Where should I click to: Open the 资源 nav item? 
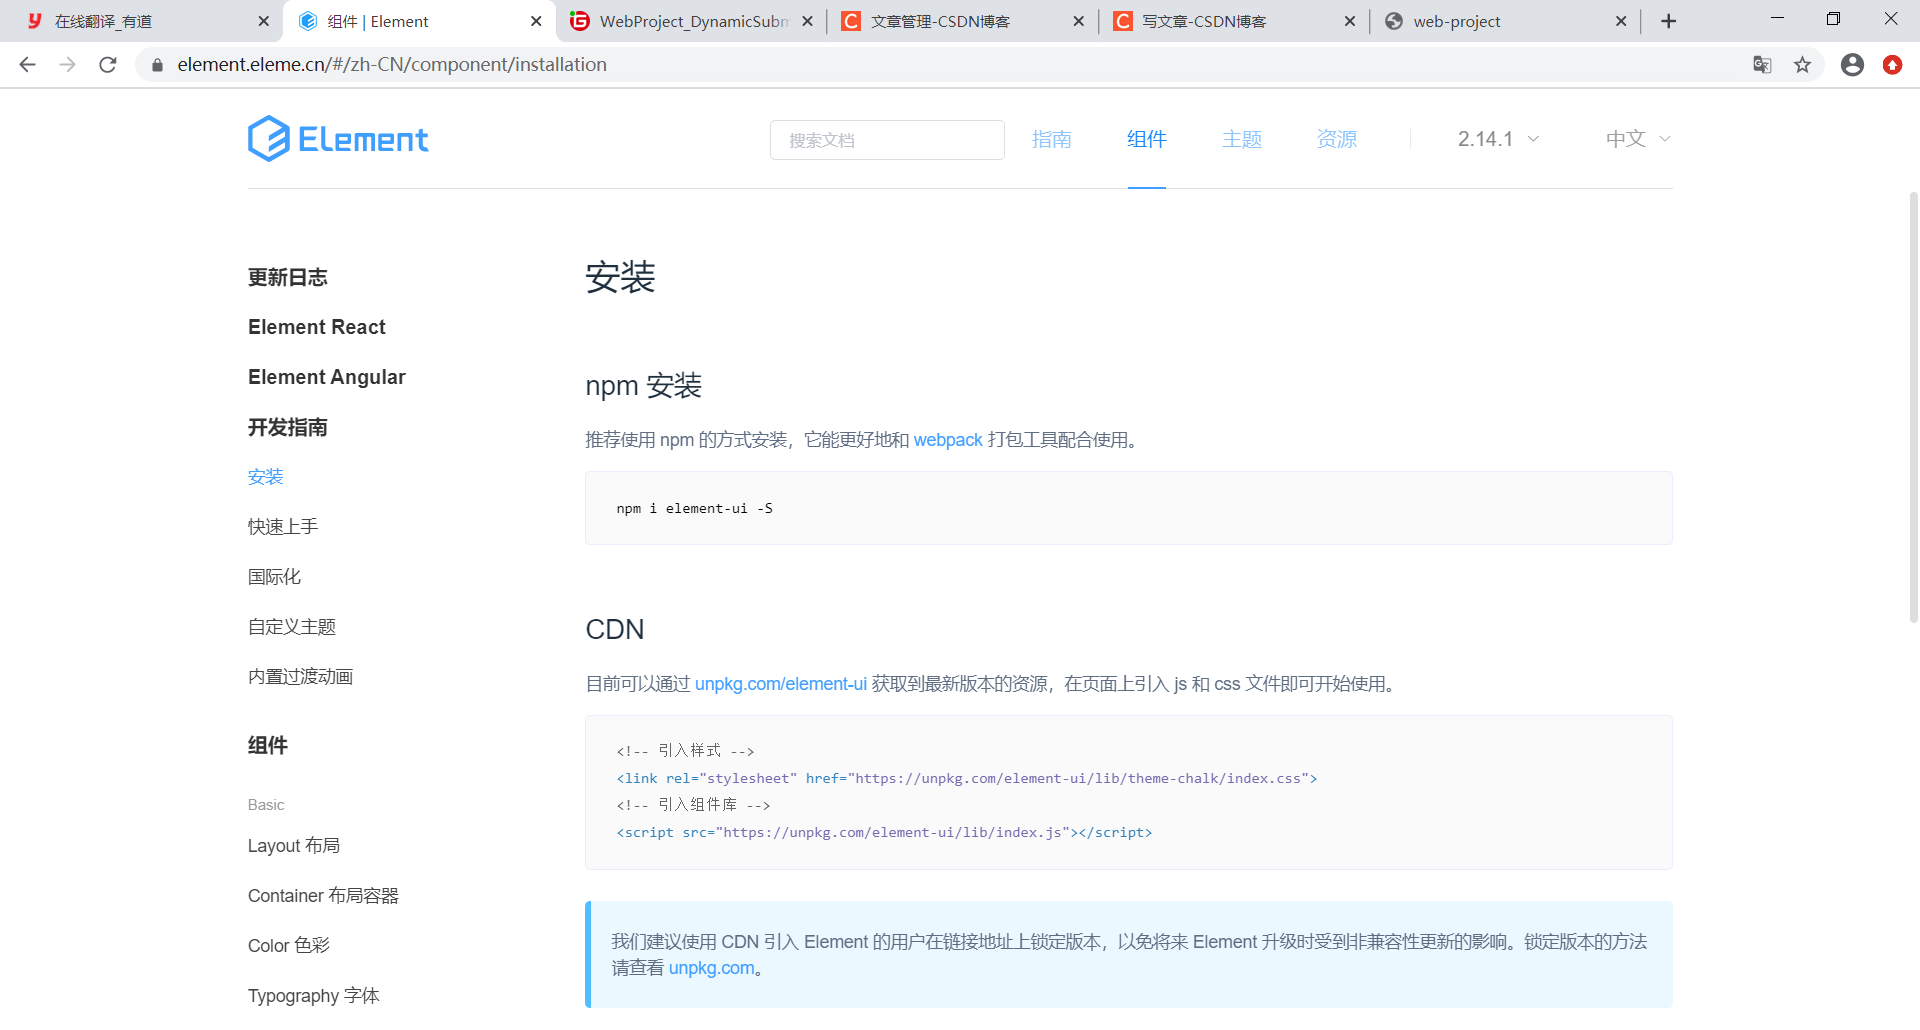[x=1337, y=139]
